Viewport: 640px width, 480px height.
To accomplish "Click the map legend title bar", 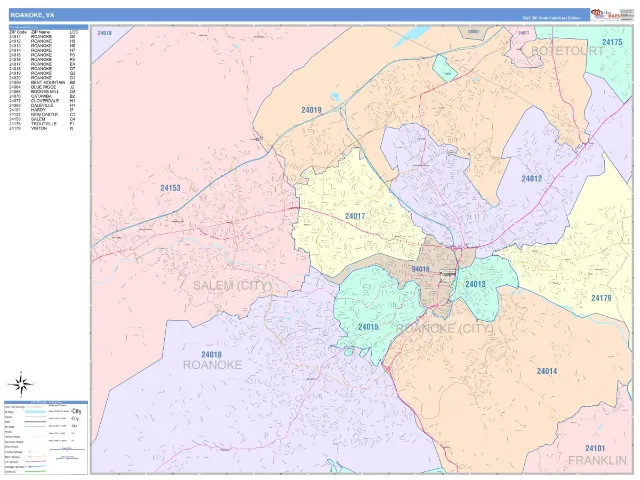I will [46, 402].
